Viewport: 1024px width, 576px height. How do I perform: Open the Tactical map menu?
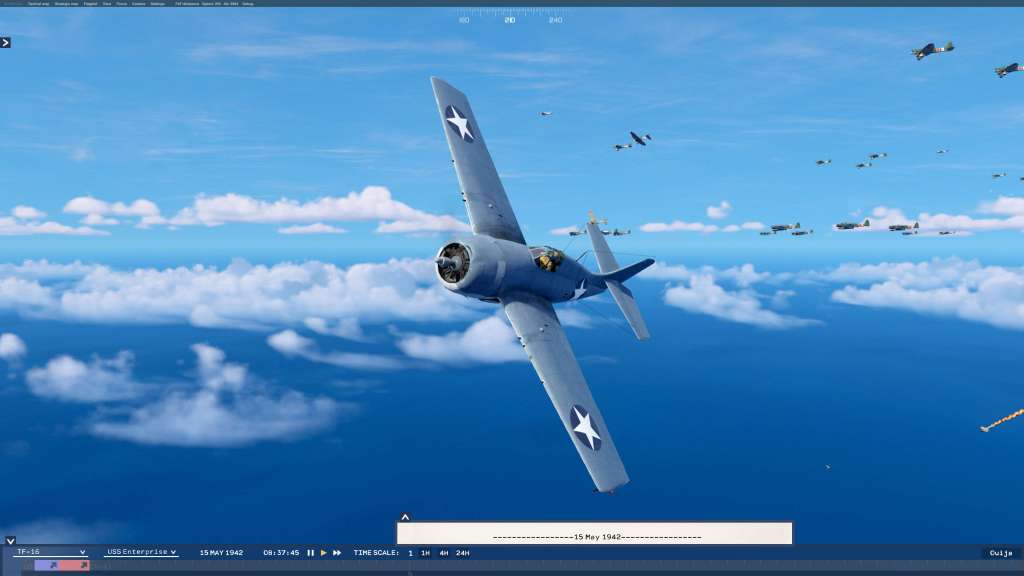pyautogui.click(x=38, y=4)
